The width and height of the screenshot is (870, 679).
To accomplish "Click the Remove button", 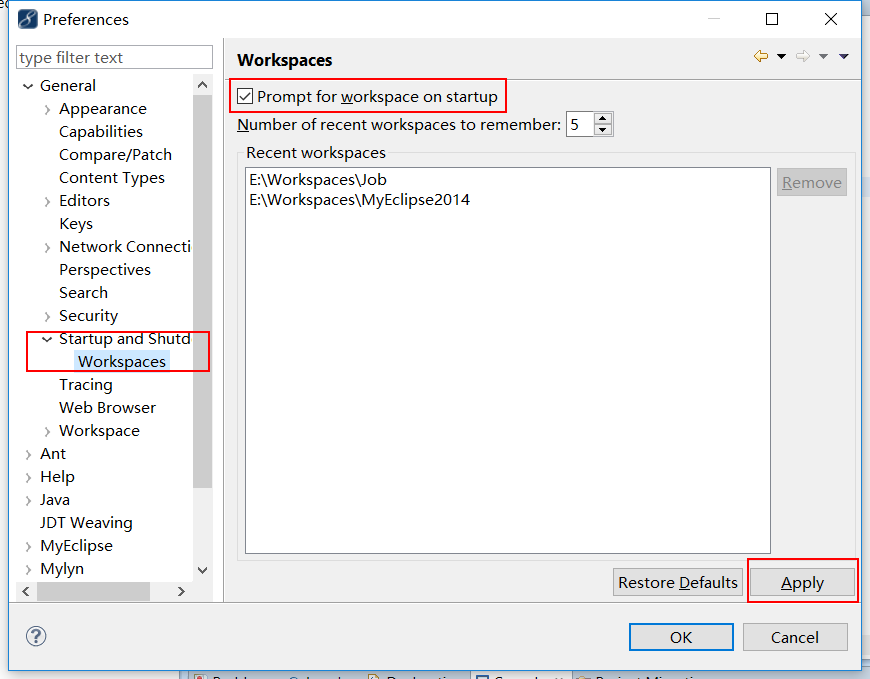I will point(812,183).
